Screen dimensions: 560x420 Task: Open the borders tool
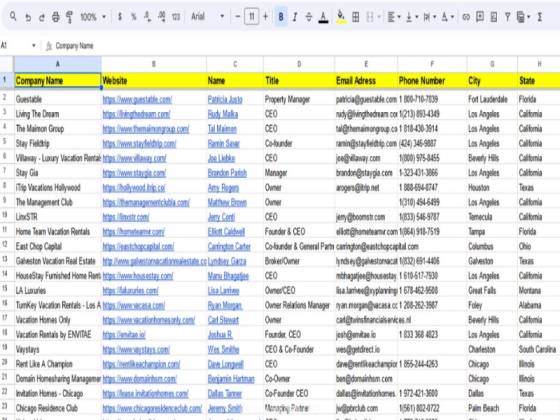pyautogui.click(x=356, y=17)
